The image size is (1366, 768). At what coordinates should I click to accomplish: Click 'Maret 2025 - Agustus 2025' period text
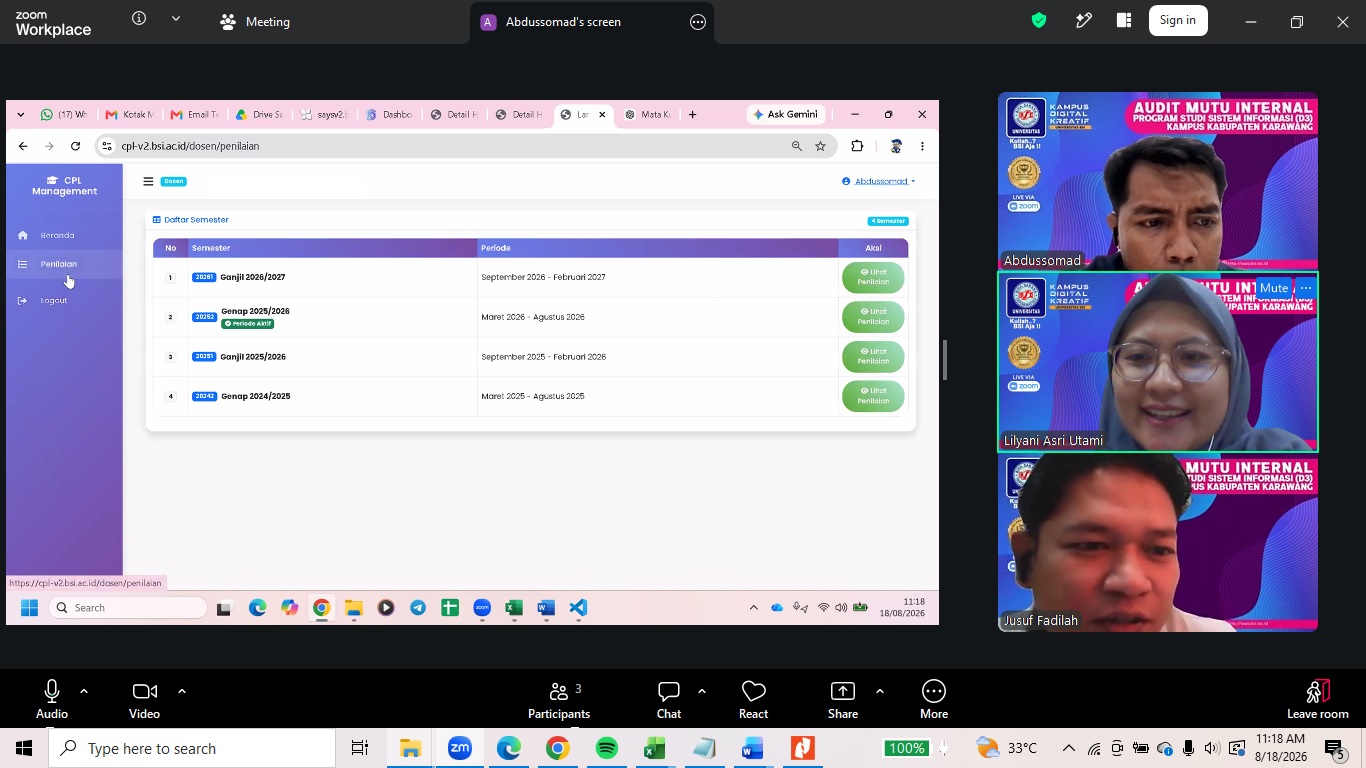(x=533, y=396)
